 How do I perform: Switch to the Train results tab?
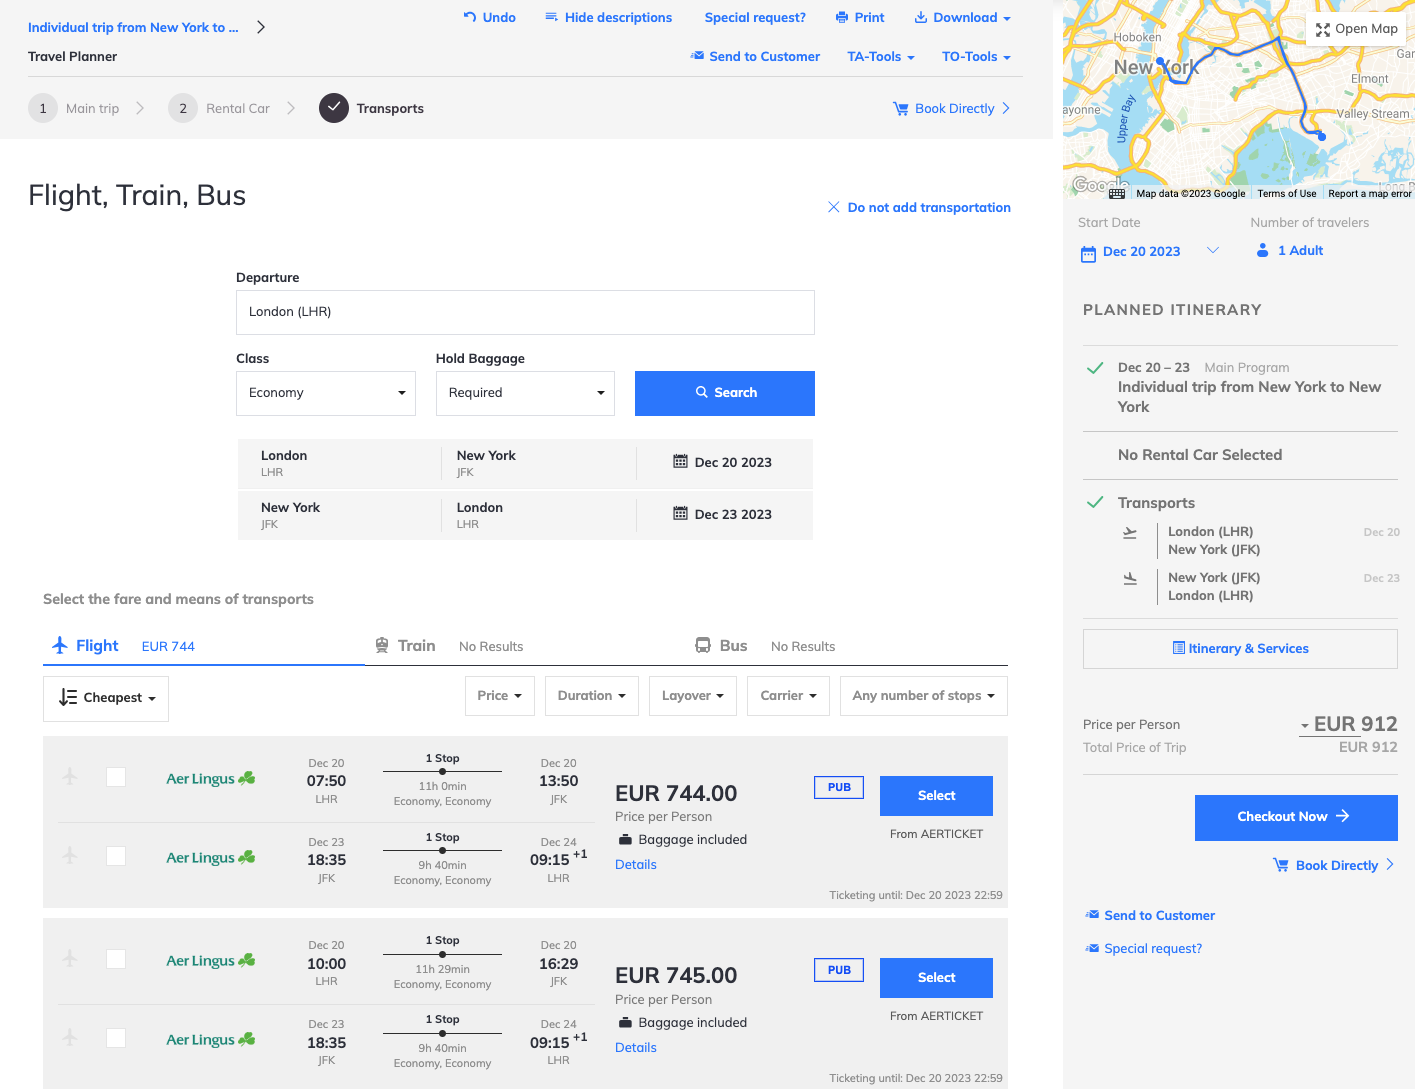coord(449,646)
